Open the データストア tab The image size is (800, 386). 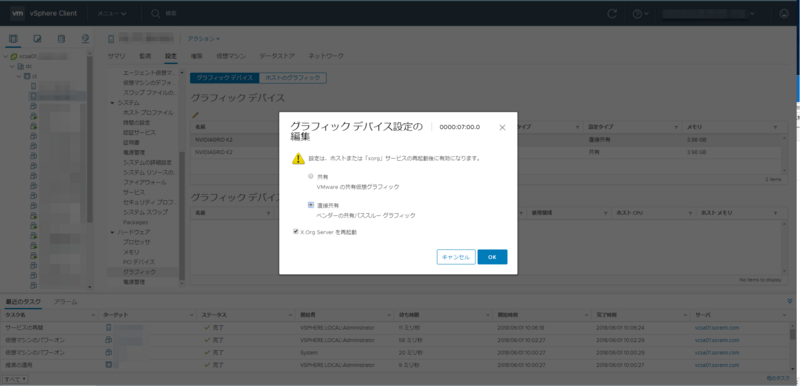tap(277, 56)
